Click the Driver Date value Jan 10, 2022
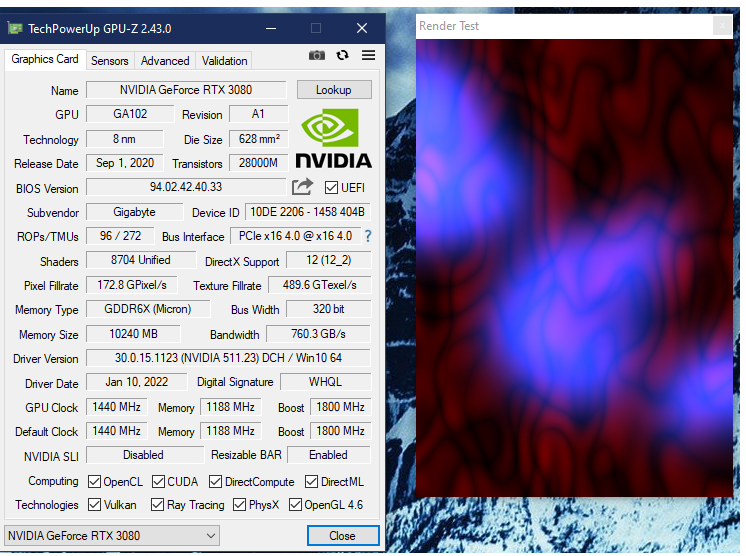This screenshot has height=556, width=746. pos(137,382)
